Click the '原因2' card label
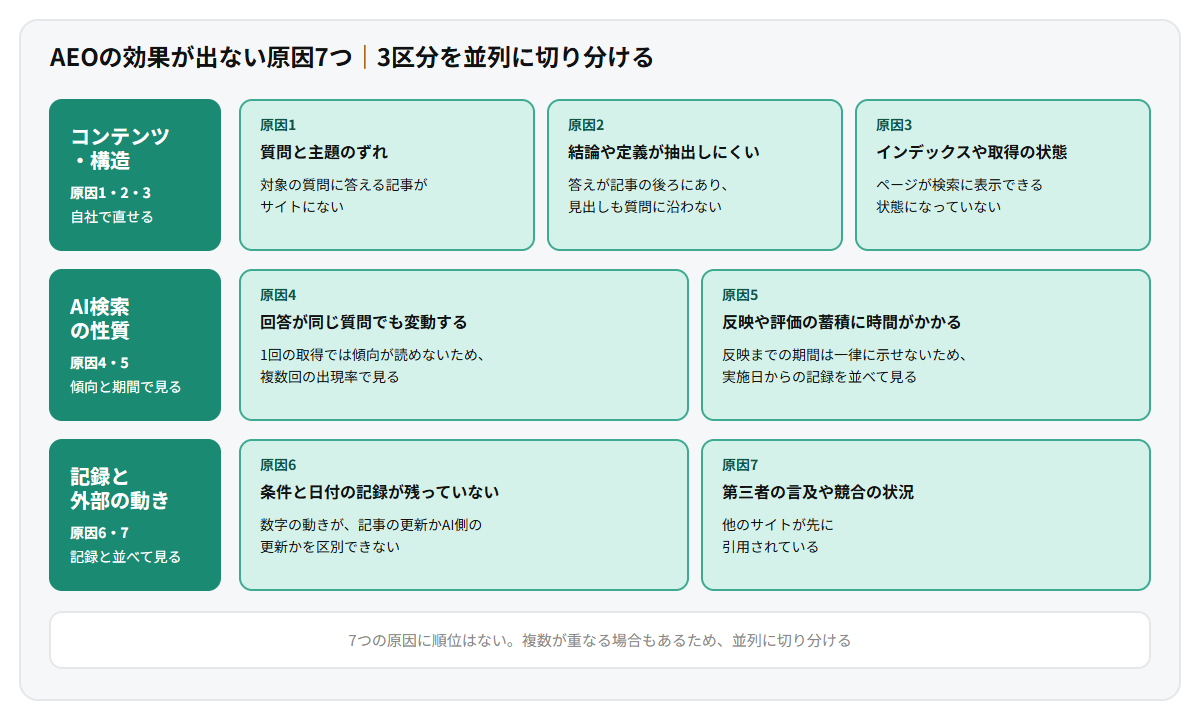1200x720 pixels. 586,125
